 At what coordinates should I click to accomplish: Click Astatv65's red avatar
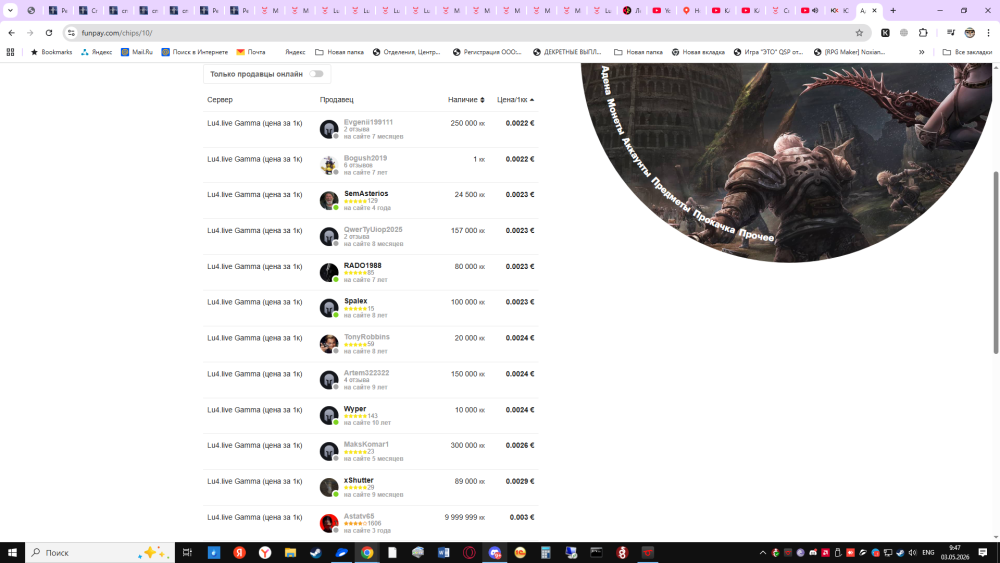pyautogui.click(x=329, y=523)
